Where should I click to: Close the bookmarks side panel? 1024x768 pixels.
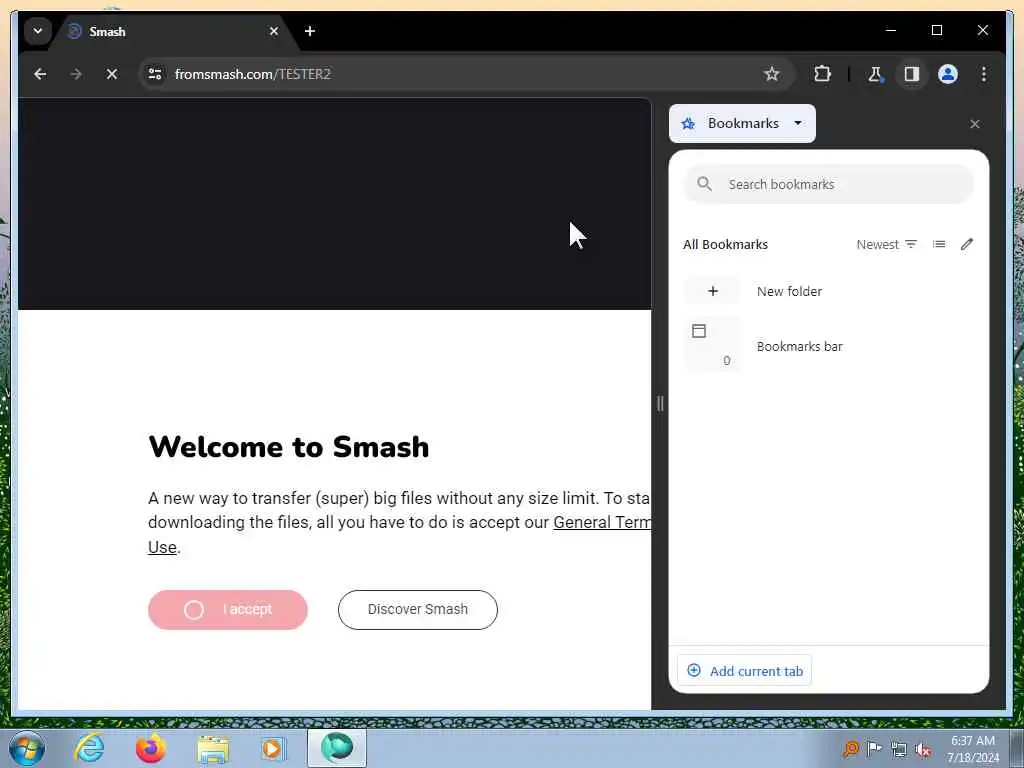(974, 124)
